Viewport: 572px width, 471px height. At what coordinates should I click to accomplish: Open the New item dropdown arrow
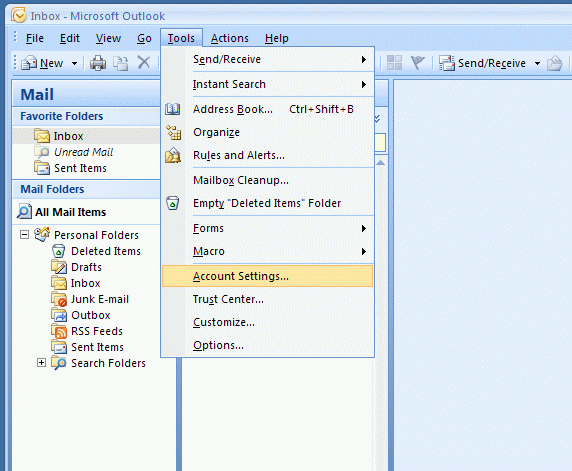tap(74, 63)
